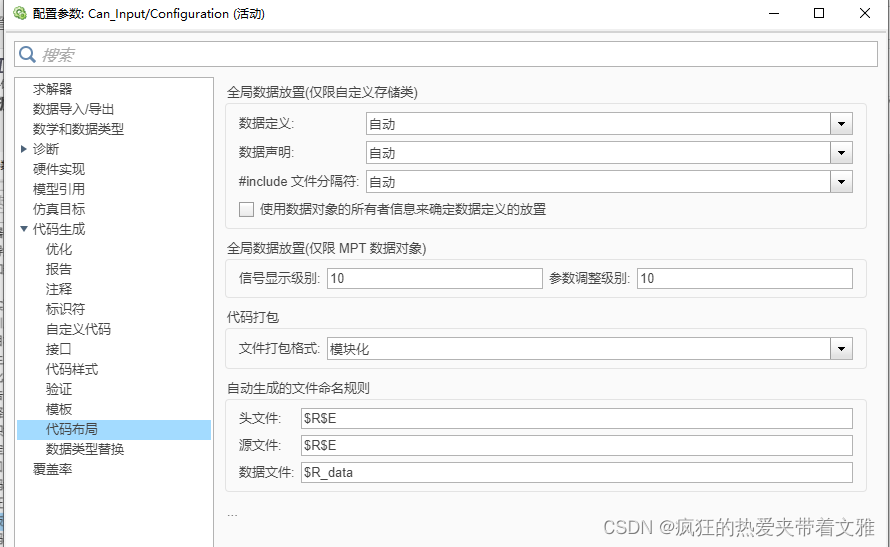
Task: Select 模板 item
Action: (x=59, y=409)
